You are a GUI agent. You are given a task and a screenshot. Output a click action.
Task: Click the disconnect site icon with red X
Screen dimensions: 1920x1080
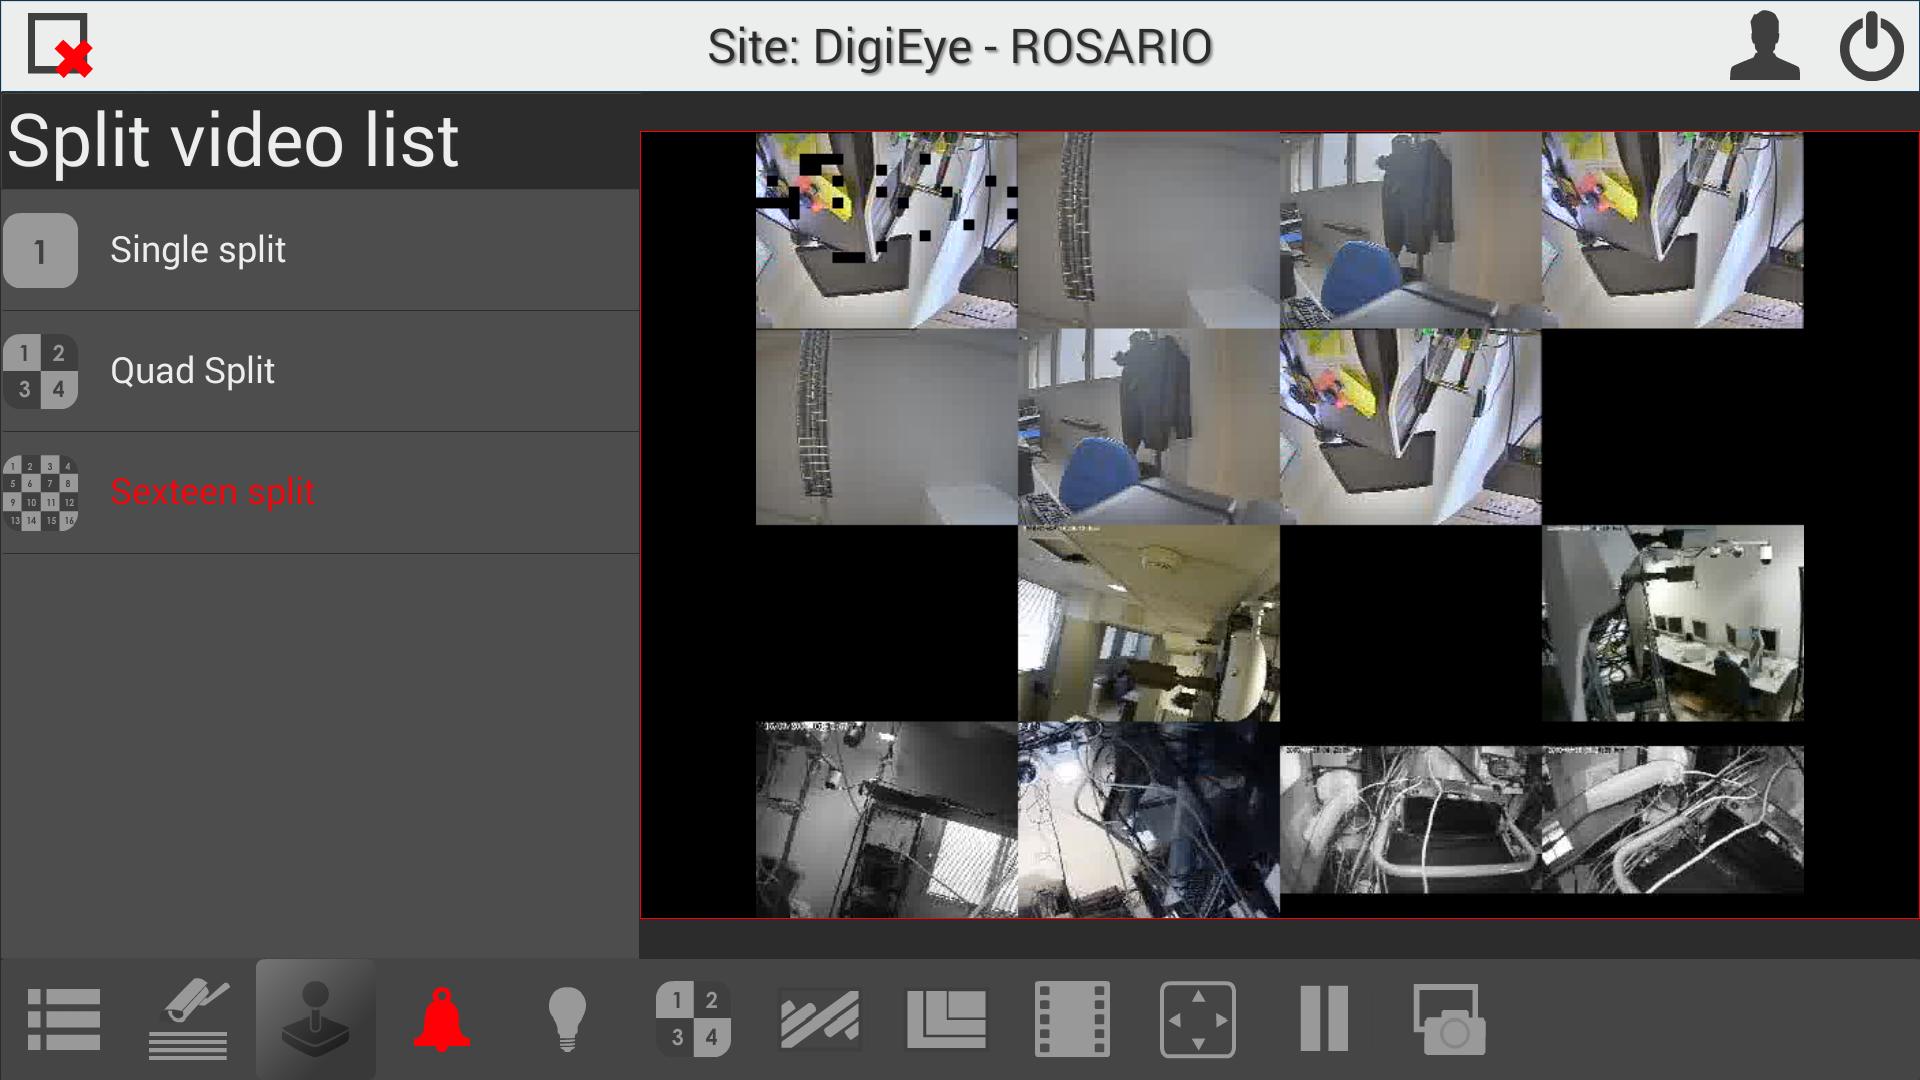[x=60, y=45]
